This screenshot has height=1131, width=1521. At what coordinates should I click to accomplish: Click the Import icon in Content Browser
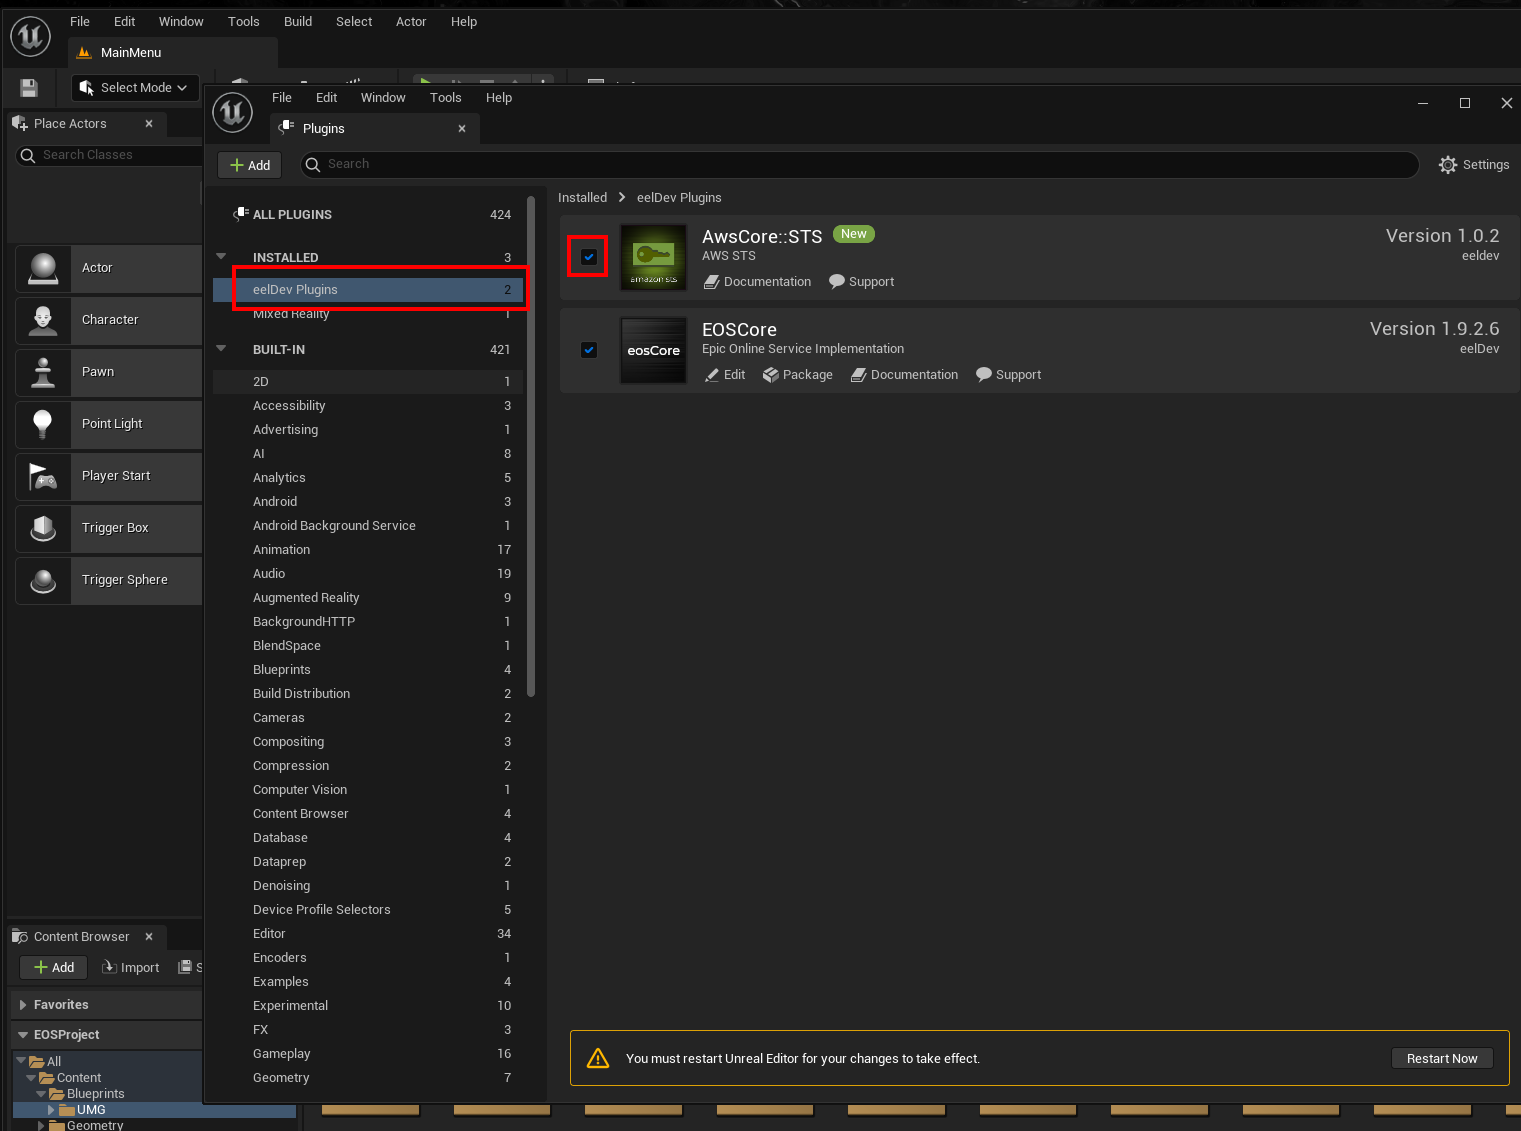(x=110, y=967)
